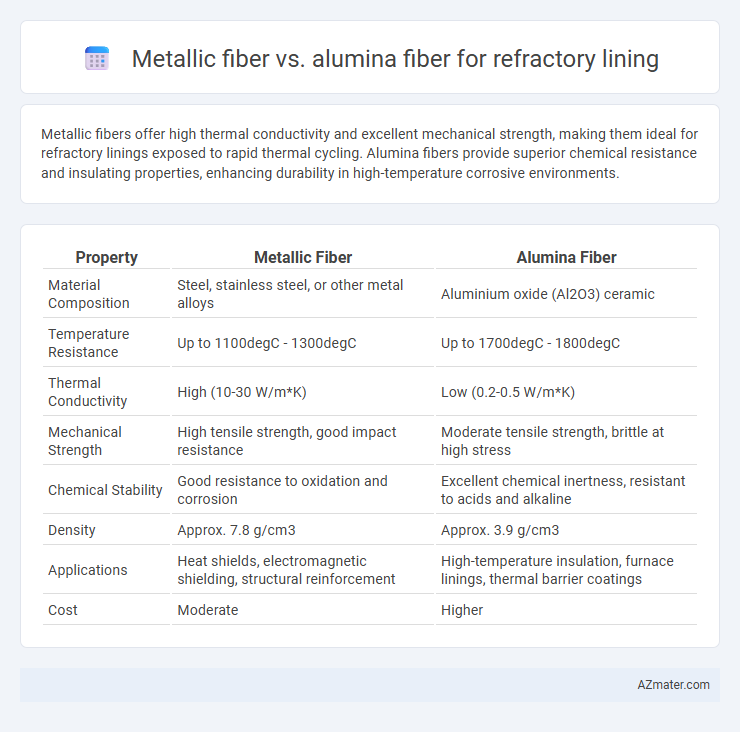Click the 'Density' row label

pos(72,530)
